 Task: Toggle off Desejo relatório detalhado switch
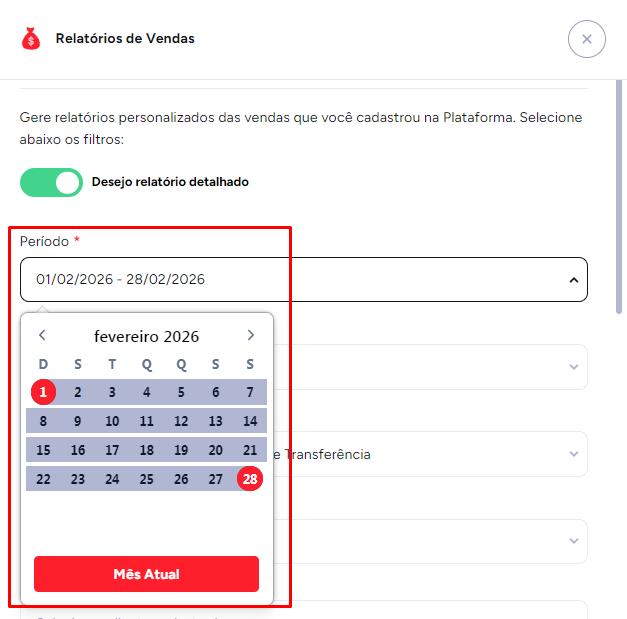[x=51, y=182]
